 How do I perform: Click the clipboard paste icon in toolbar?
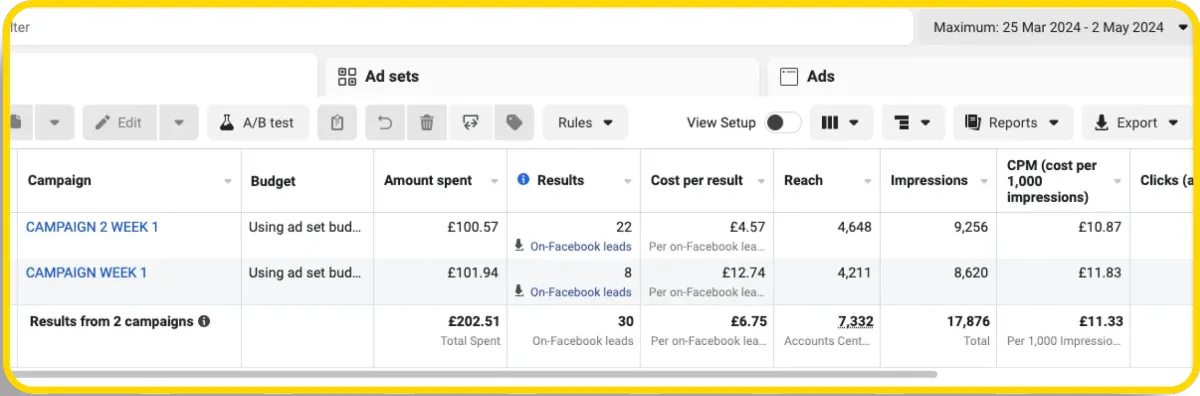pyautogui.click(x=337, y=123)
